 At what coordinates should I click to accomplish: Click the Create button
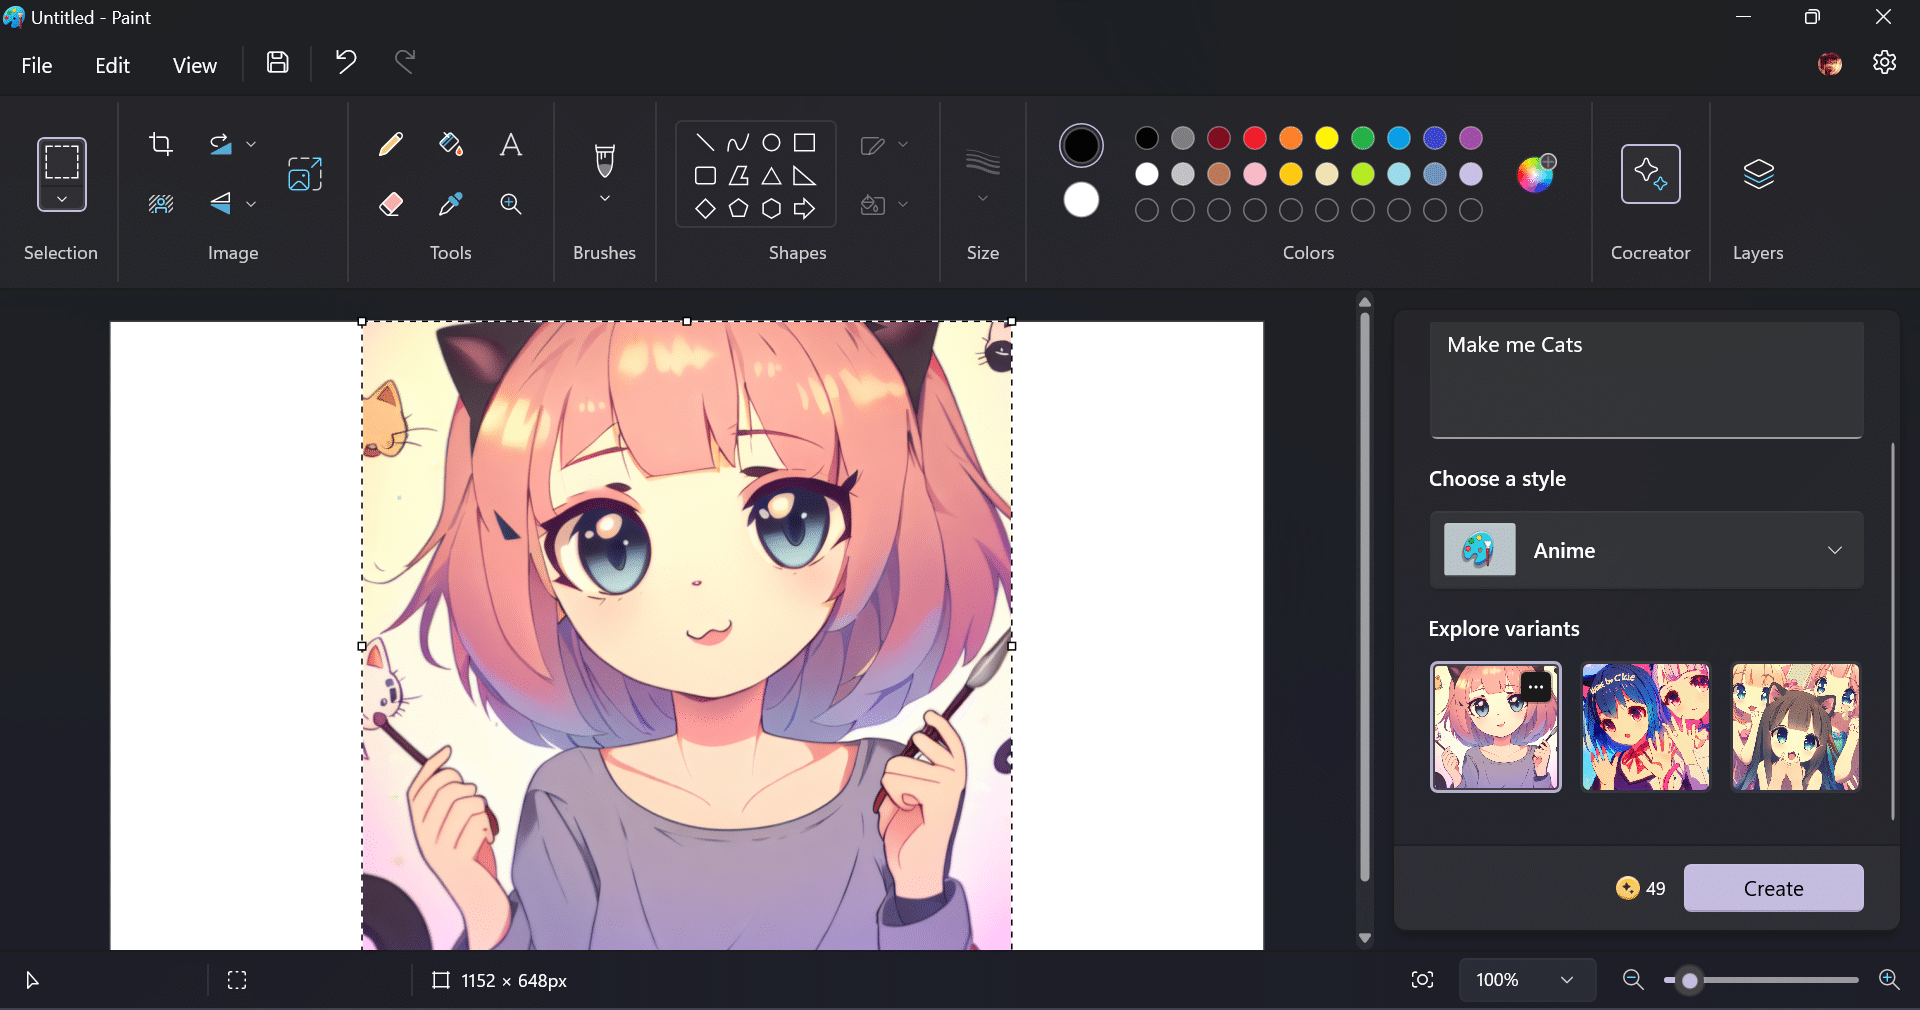point(1773,888)
